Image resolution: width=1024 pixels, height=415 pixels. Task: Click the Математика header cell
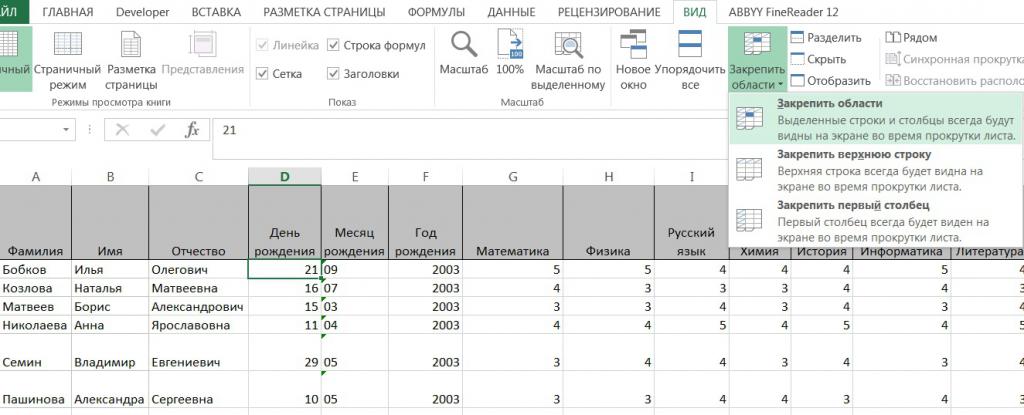click(513, 222)
